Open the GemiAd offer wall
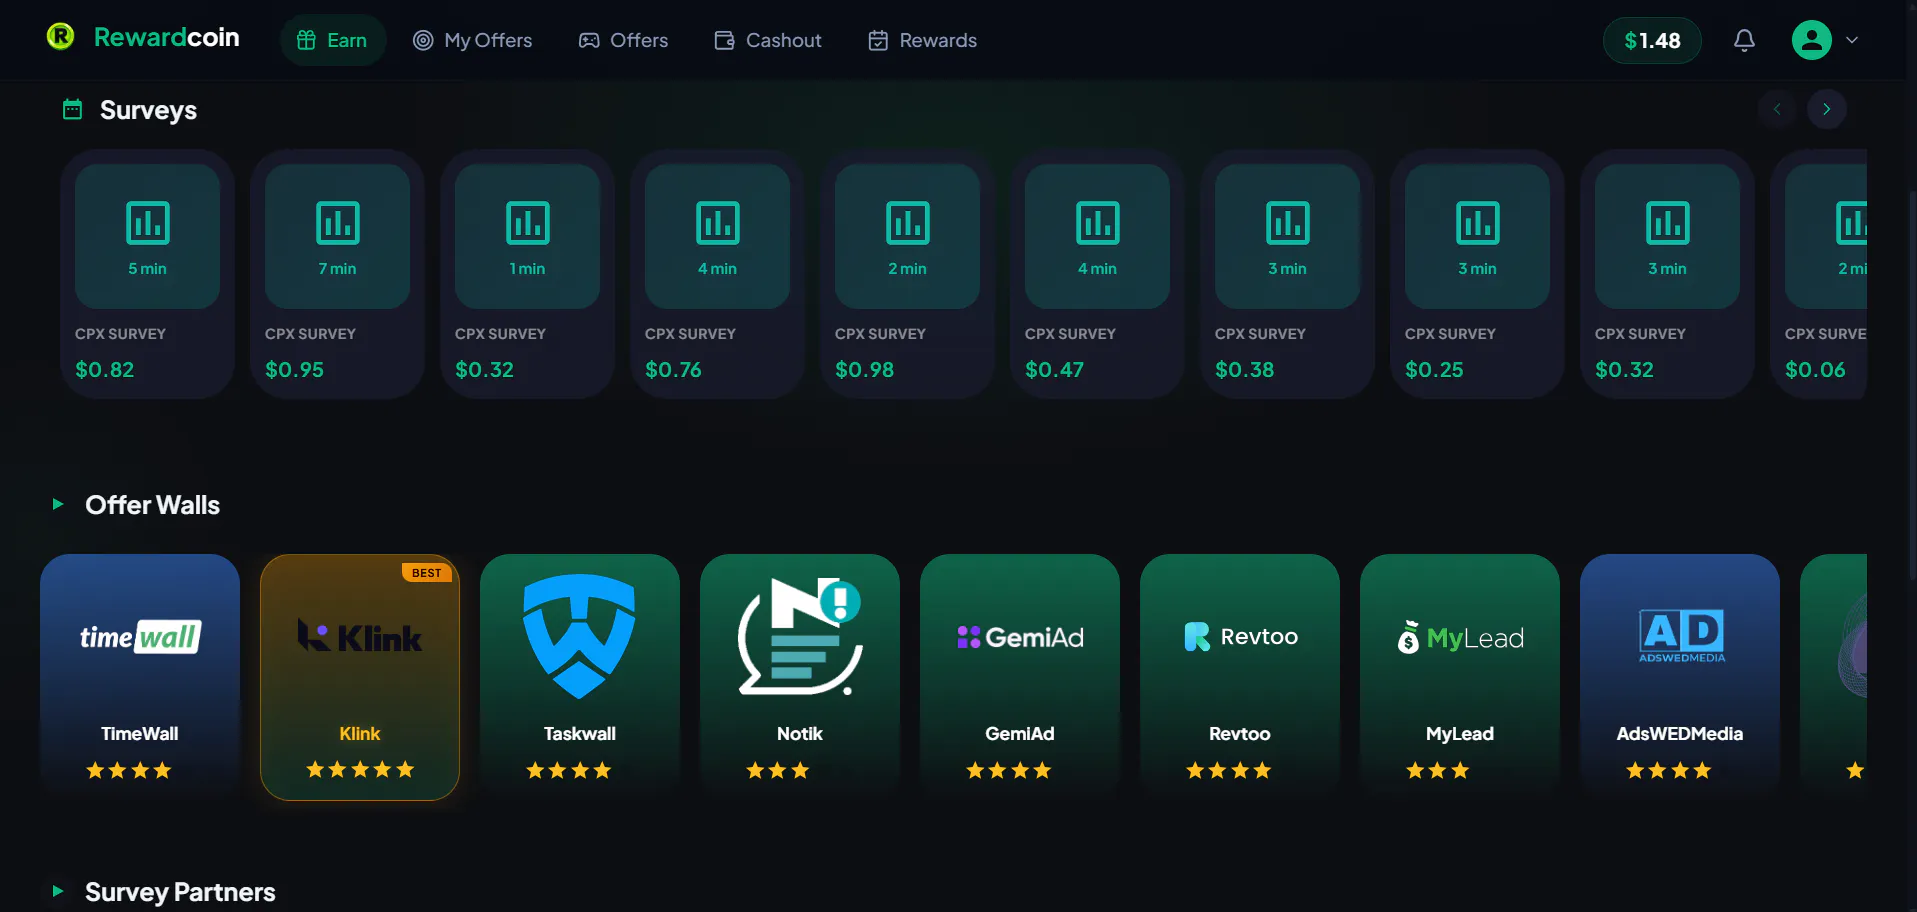Viewport: 1917px width, 912px height. [1020, 677]
